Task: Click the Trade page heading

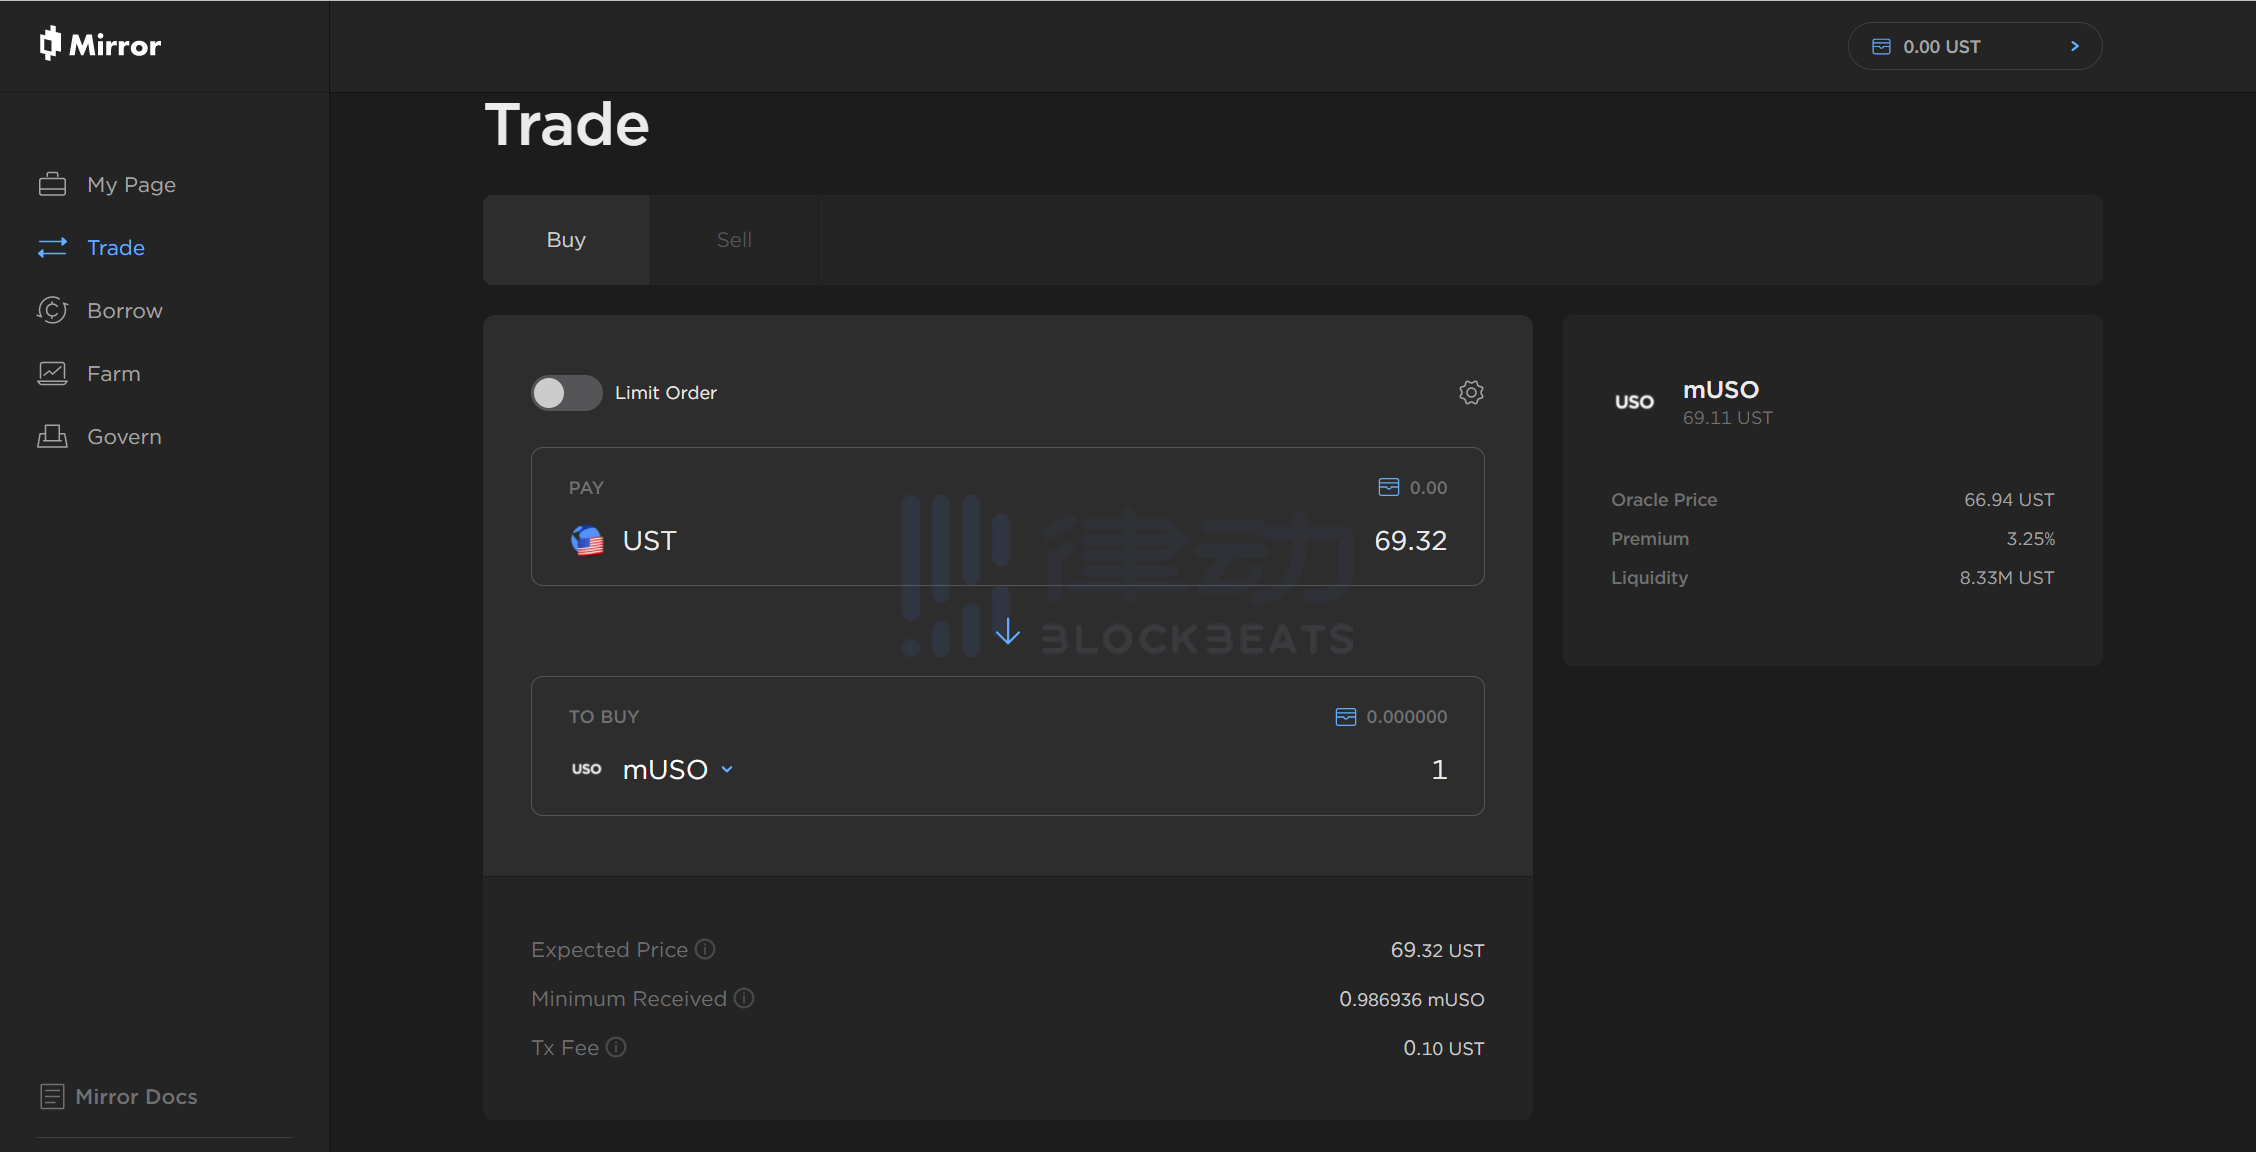Action: (x=567, y=125)
